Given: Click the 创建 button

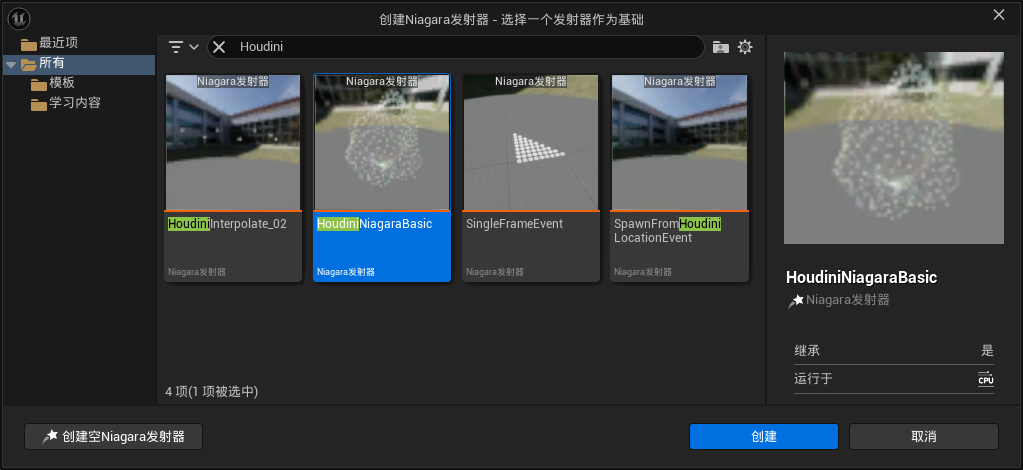Looking at the screenshot, I should click(763, 437).
